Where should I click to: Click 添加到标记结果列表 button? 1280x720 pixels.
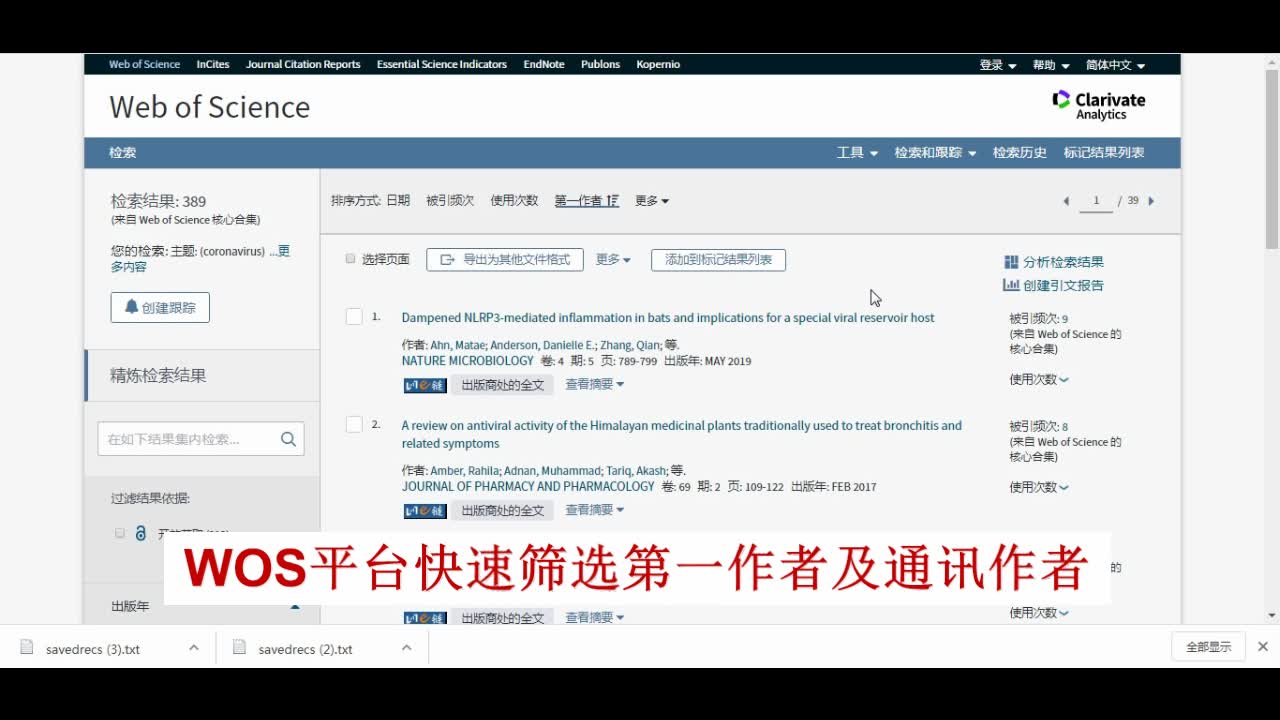pyautogui.click(x=718, y=260)
